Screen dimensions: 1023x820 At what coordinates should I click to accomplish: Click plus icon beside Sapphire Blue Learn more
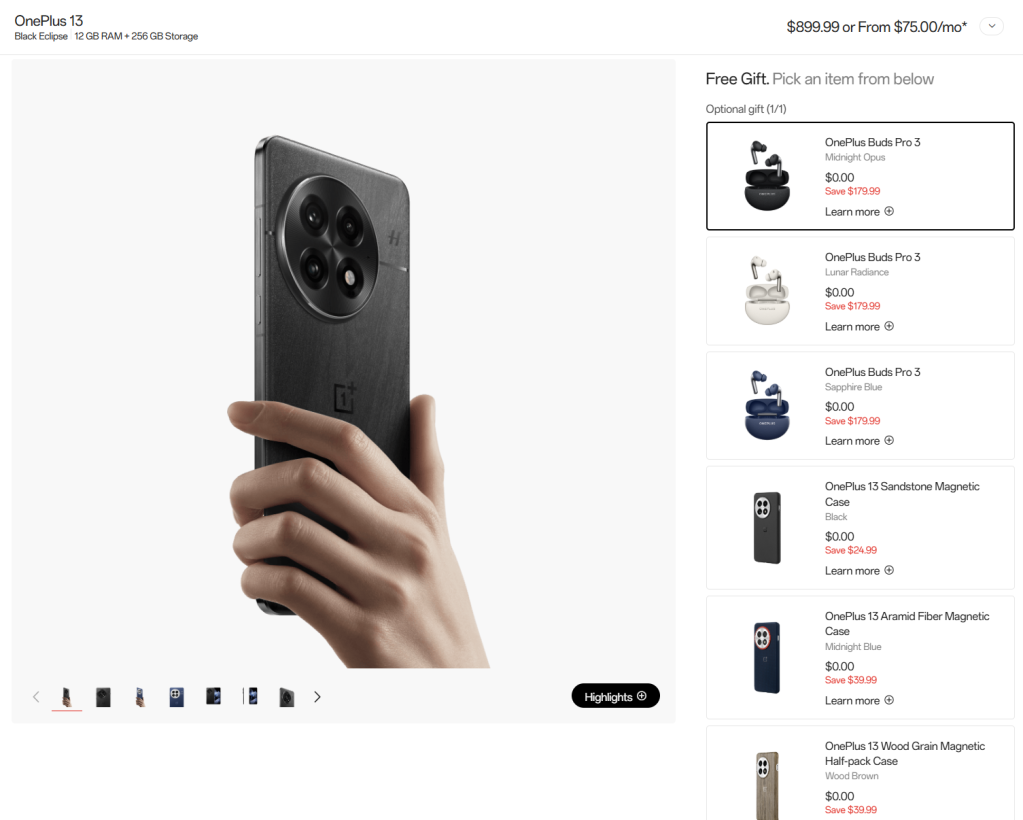(x=889, y=441)
